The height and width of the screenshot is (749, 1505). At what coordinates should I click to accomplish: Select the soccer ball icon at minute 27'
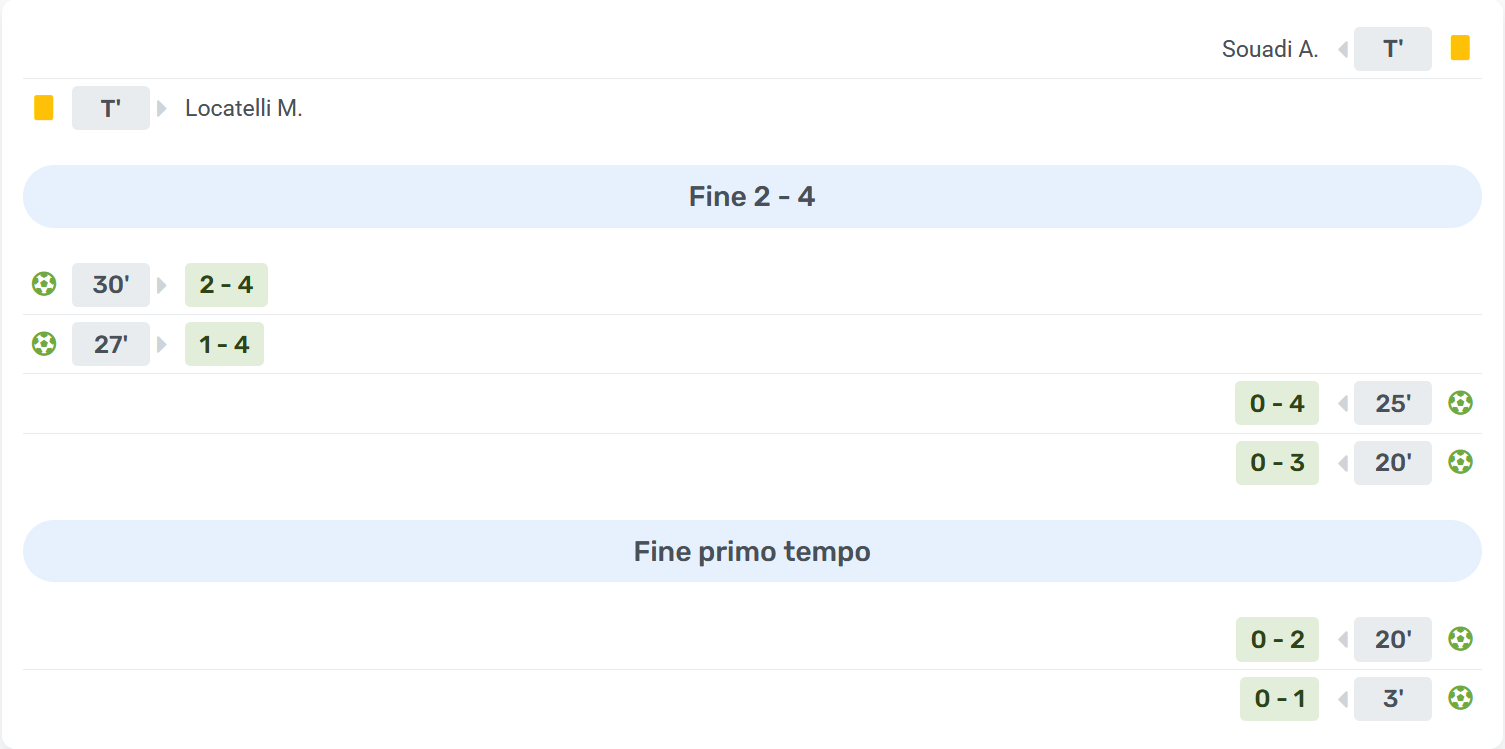tap(43, 344)
